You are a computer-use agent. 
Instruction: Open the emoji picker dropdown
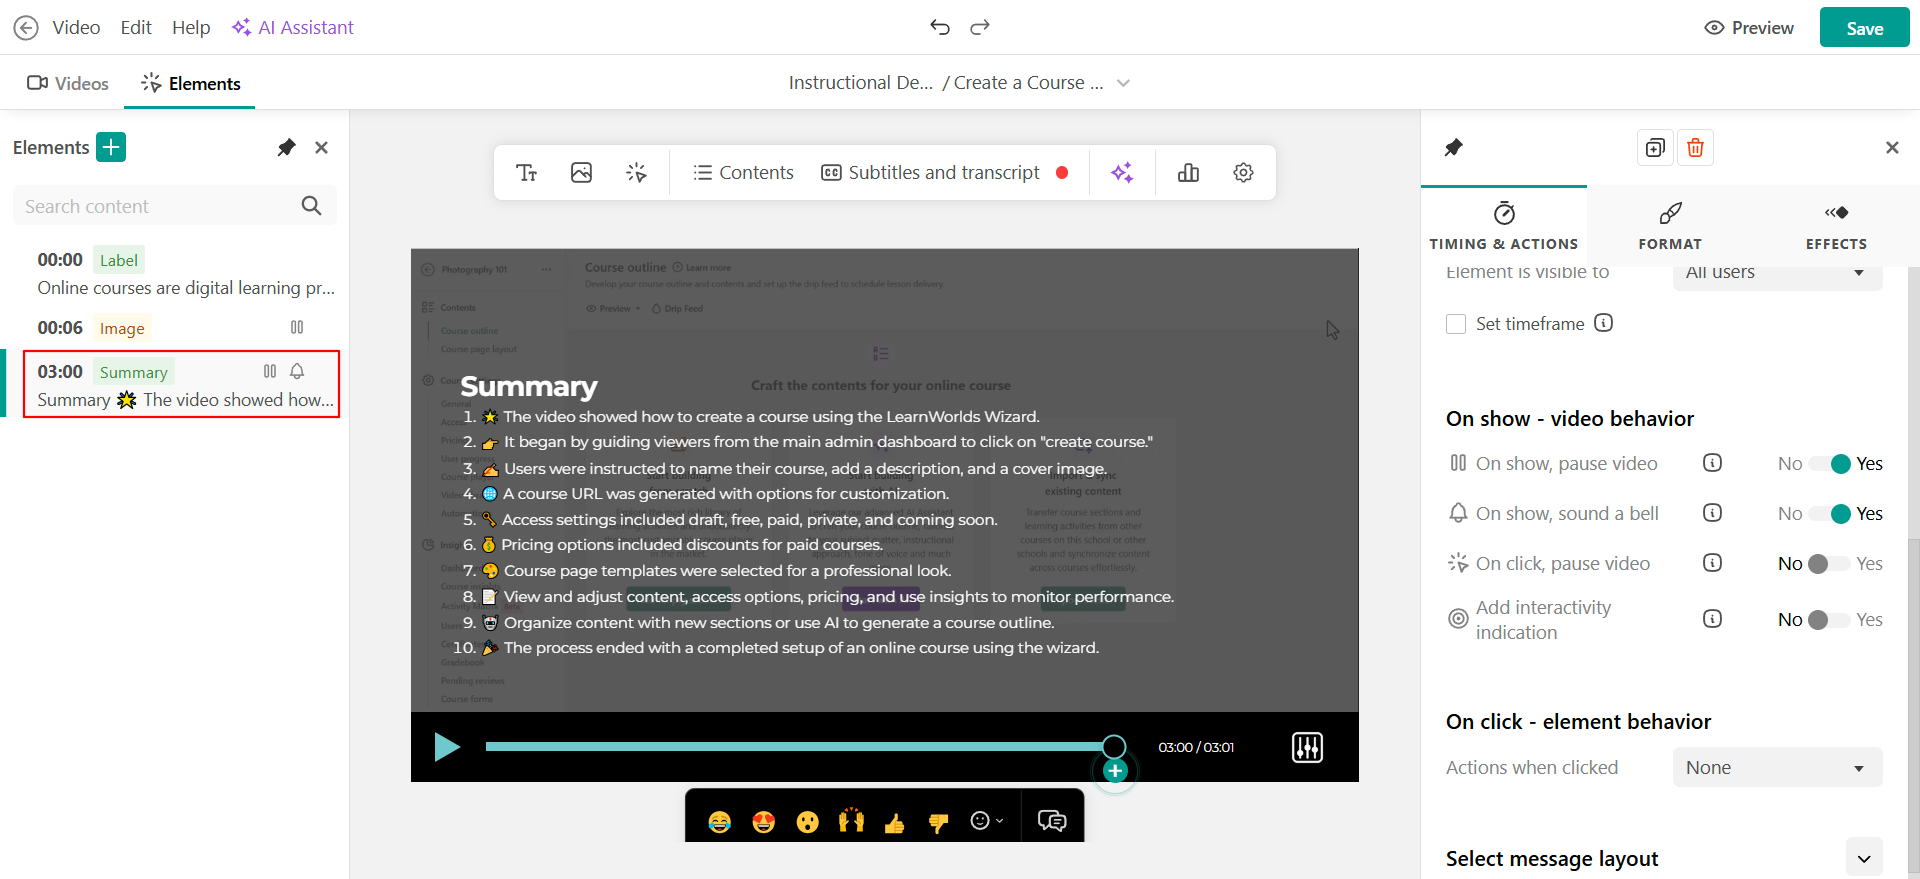[987, 821]
